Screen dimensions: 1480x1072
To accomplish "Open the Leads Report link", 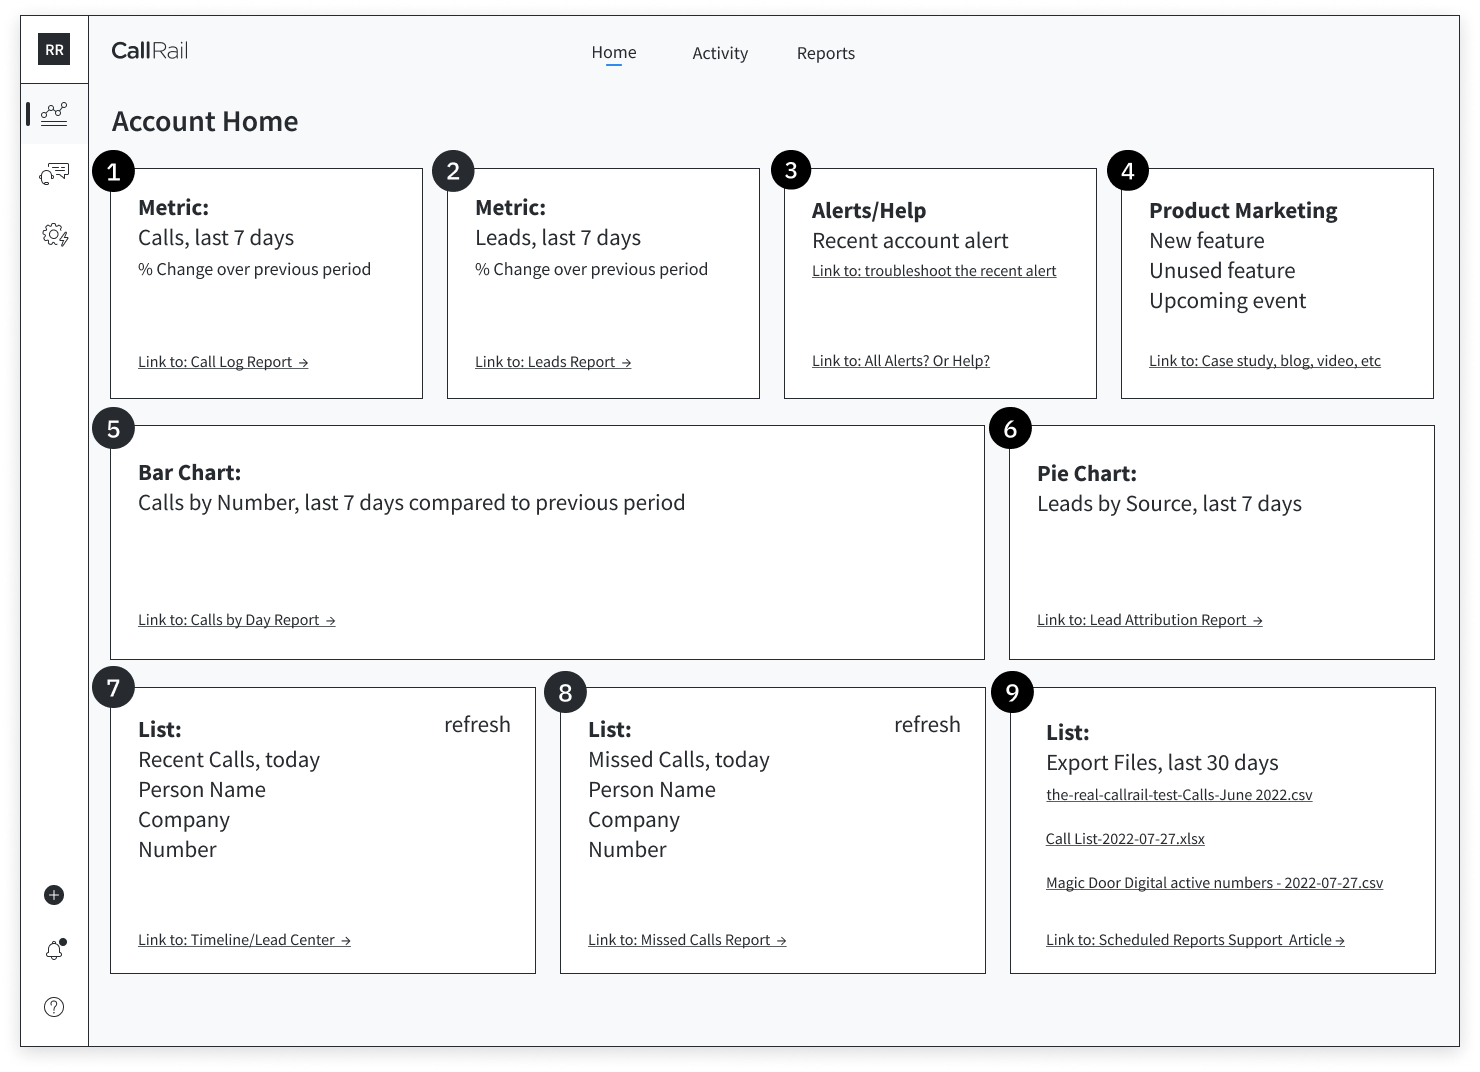I will click(x=553, y=362).
